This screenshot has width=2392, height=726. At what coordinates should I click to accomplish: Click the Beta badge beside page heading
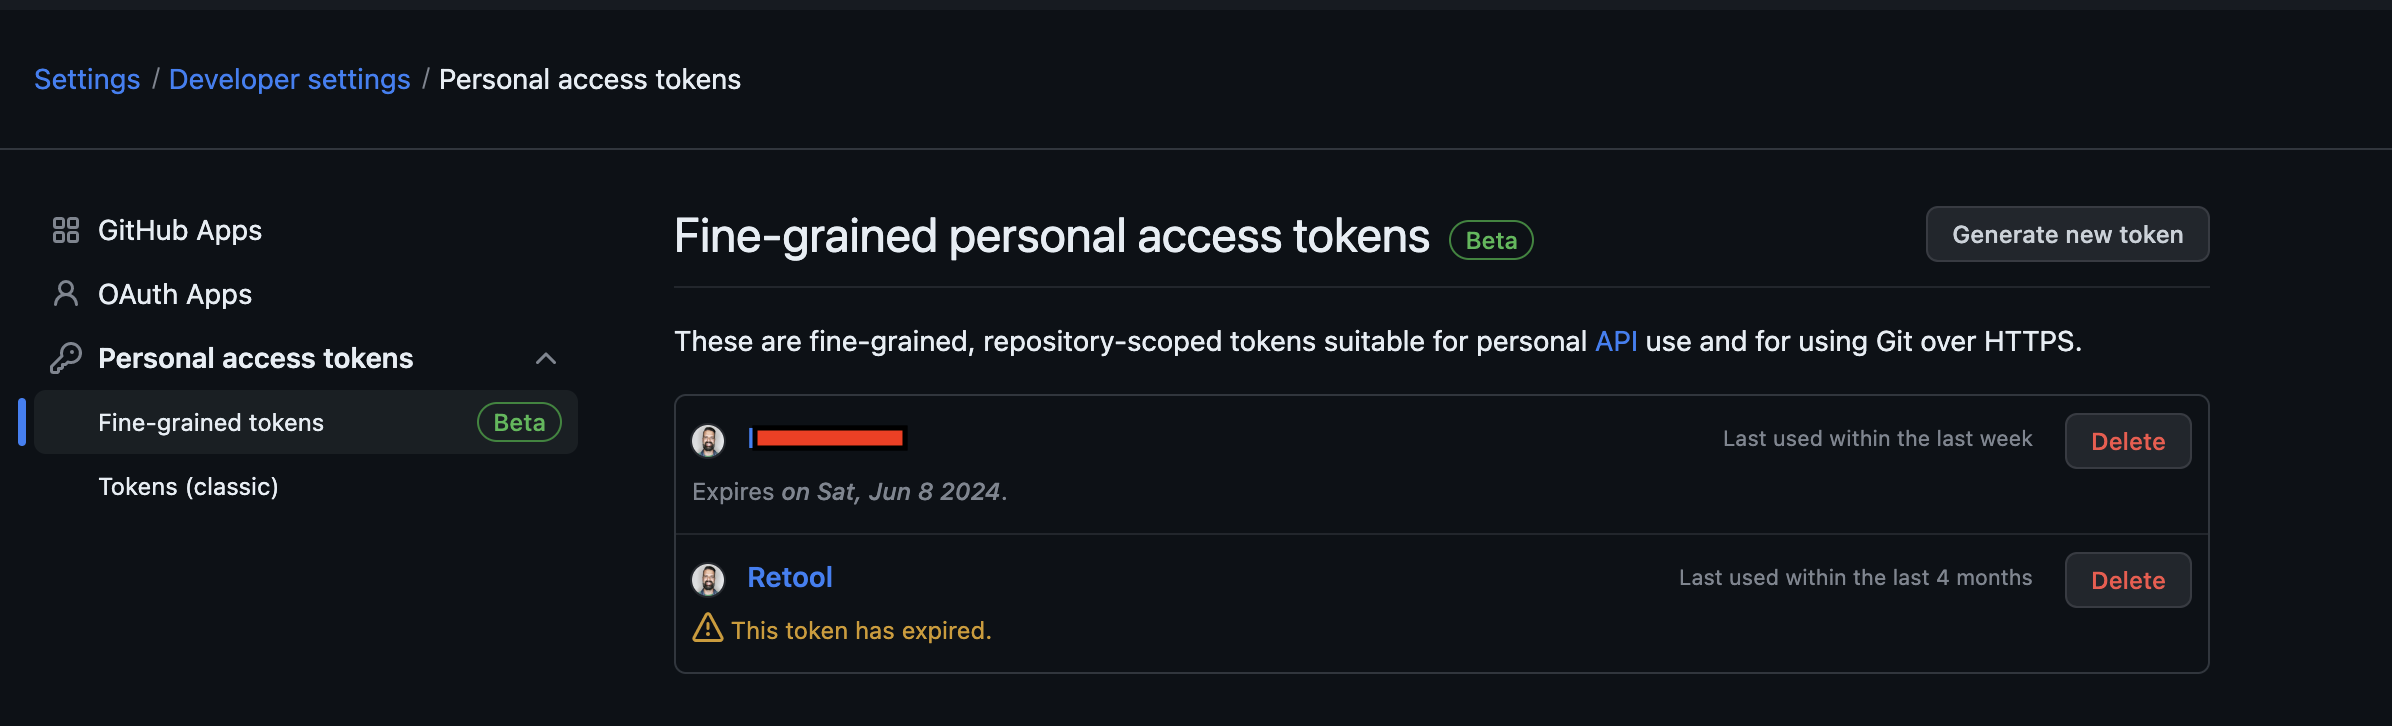(x=1491, y=240)
